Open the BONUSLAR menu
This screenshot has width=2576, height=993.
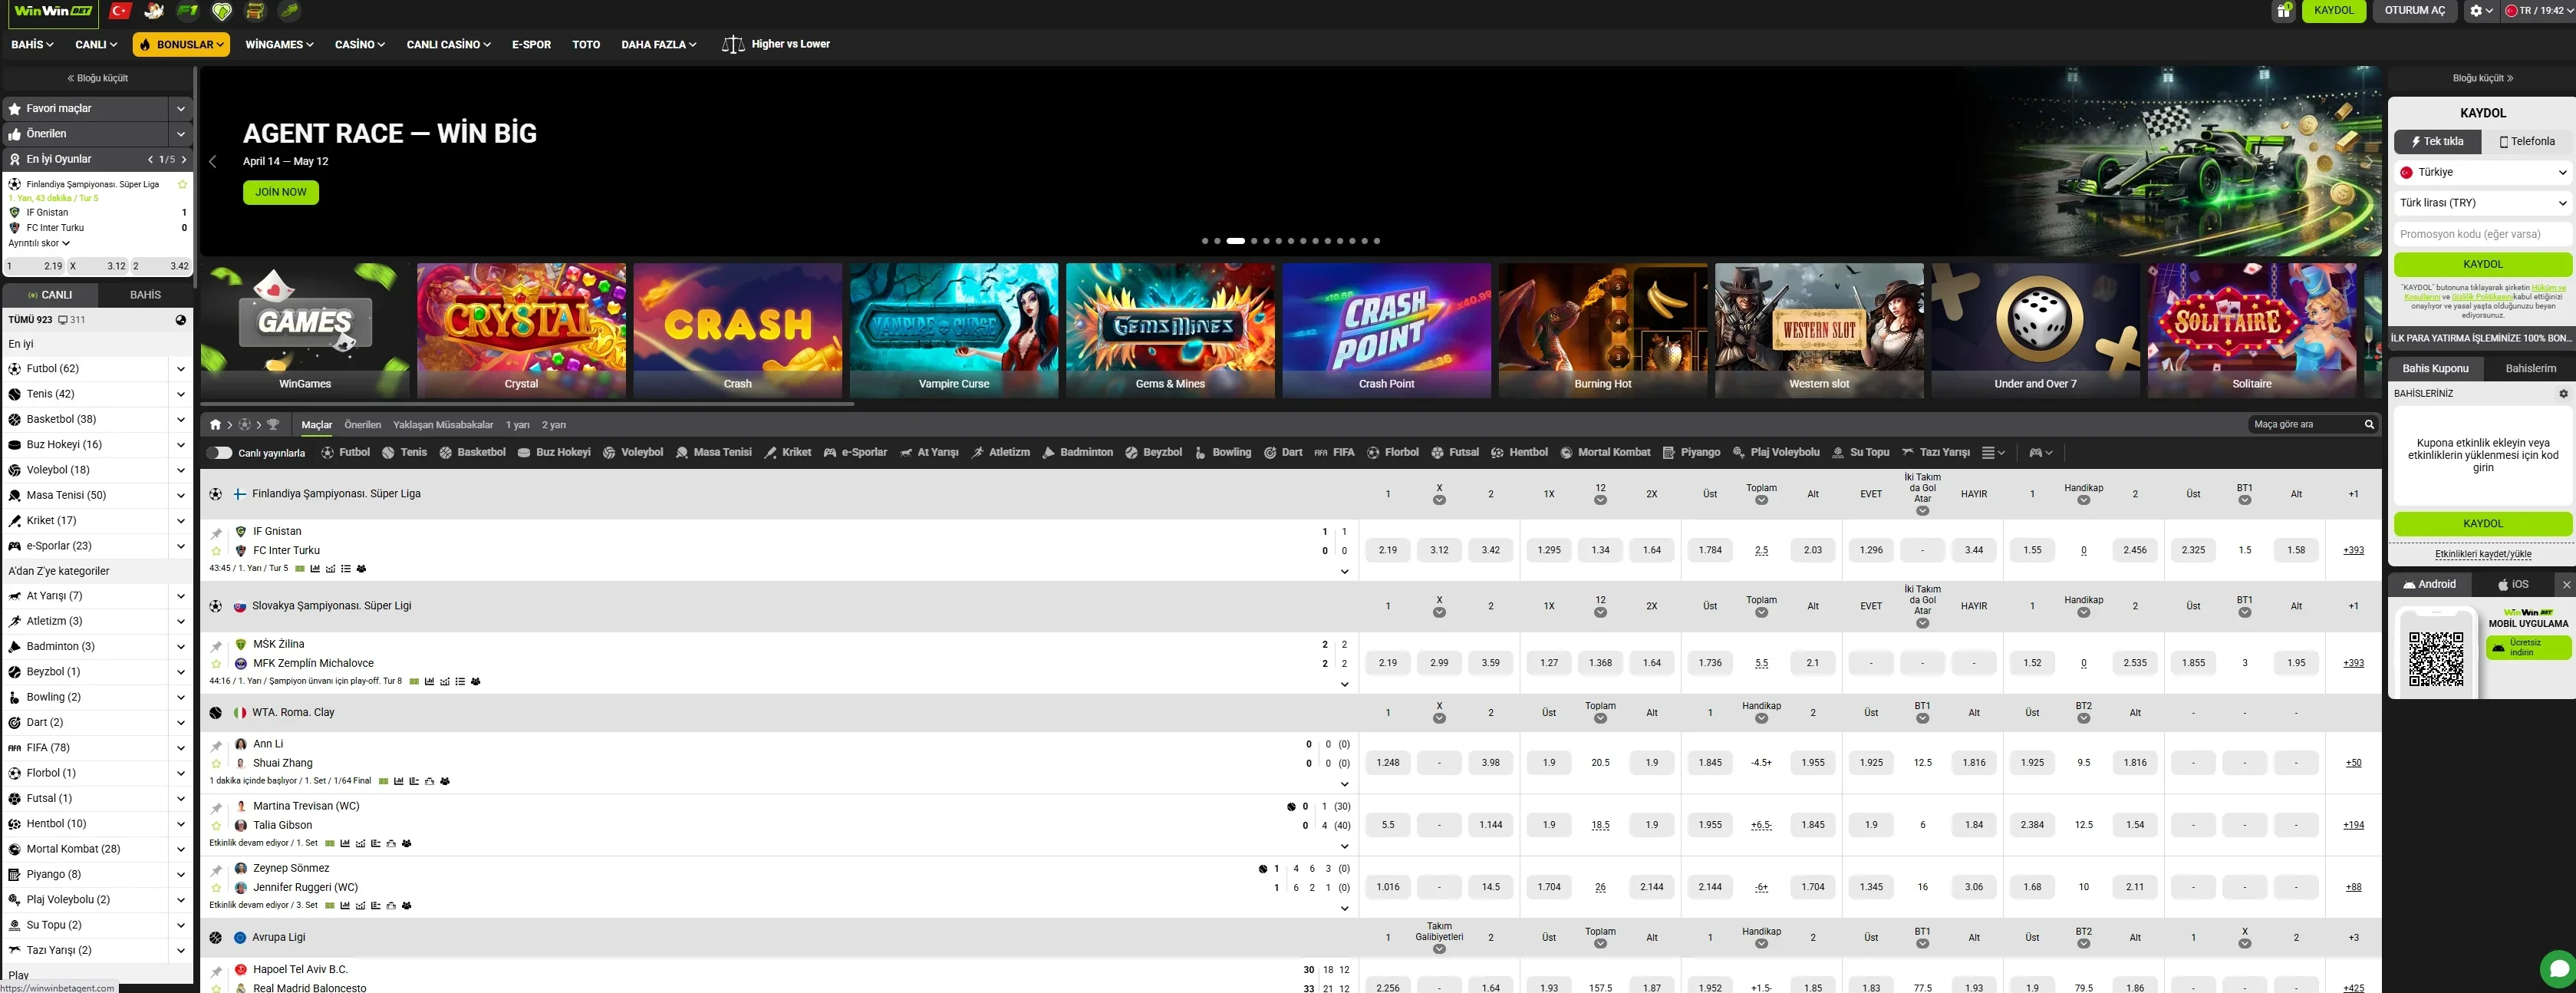pyautogui.click(x=182, y=45)
